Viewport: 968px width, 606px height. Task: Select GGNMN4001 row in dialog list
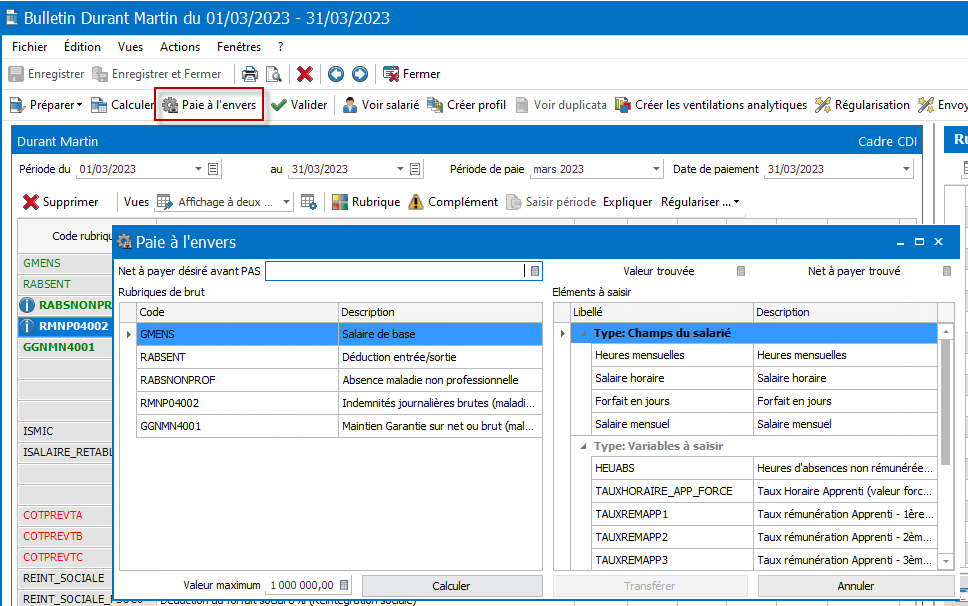point(339,426)
